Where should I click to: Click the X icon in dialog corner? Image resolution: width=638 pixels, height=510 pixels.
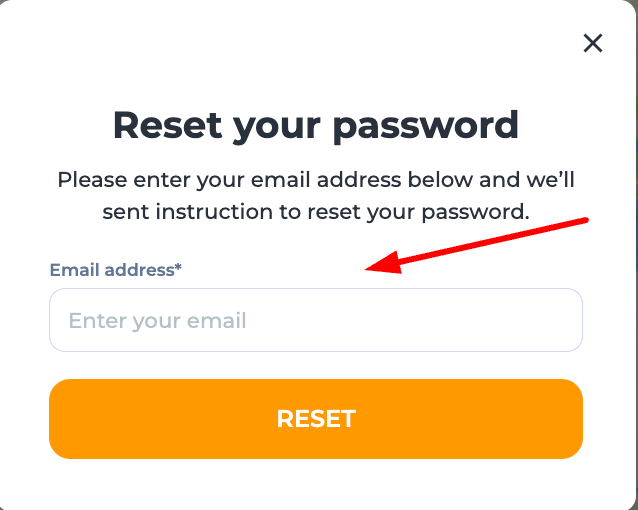point(593,43)
